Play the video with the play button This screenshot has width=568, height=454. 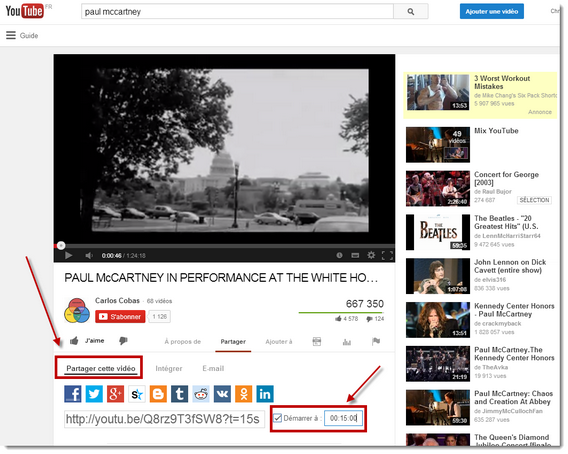click(x=68, y=255)
